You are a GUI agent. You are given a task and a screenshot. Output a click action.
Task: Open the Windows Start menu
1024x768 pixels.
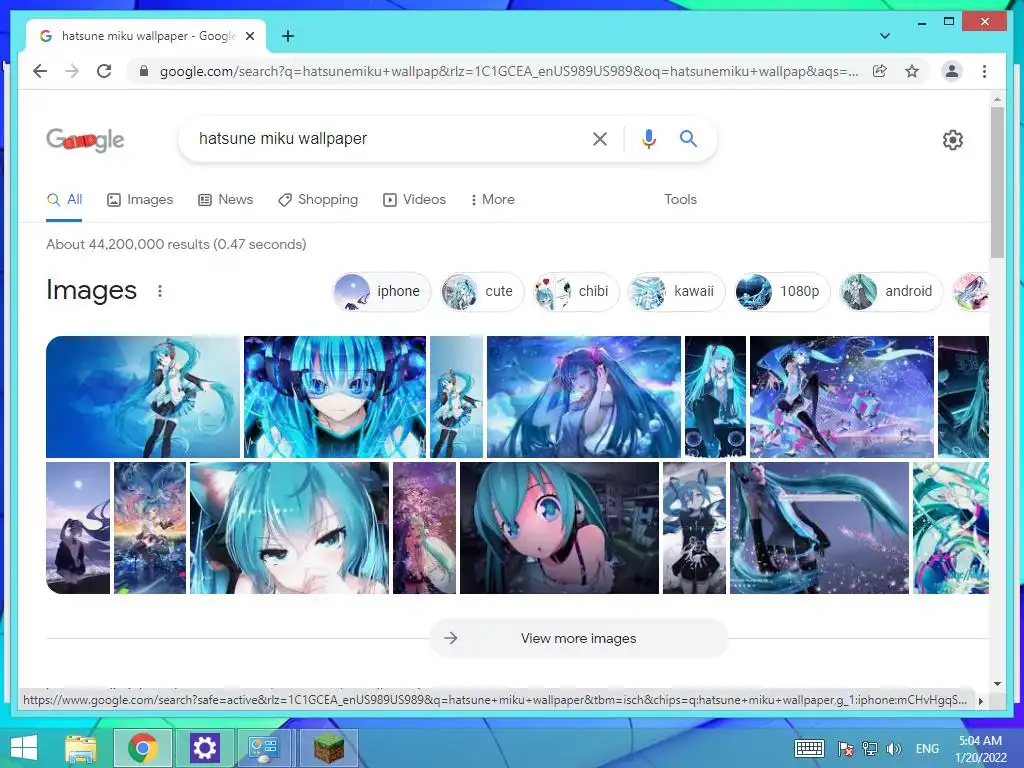[x=24, y=748]
